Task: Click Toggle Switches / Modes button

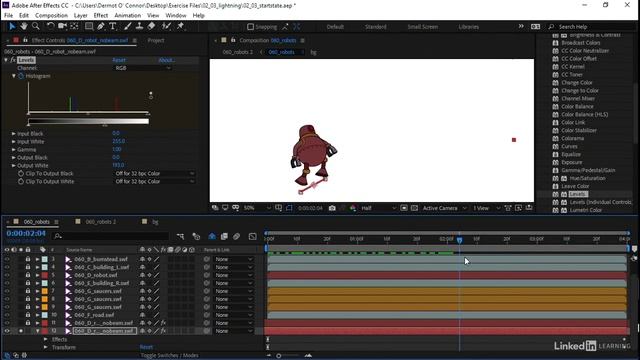Action: [169, 356]
